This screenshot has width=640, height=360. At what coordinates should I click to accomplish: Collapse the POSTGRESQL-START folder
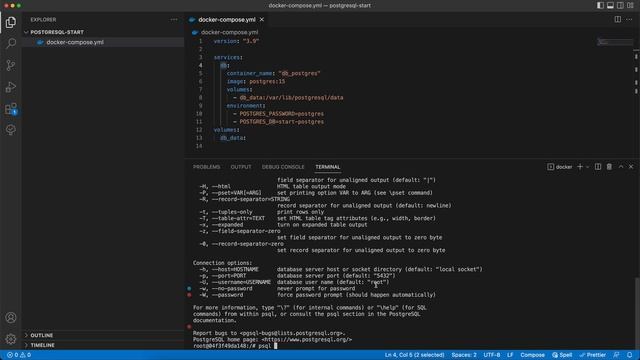click(x=57, y=32)
